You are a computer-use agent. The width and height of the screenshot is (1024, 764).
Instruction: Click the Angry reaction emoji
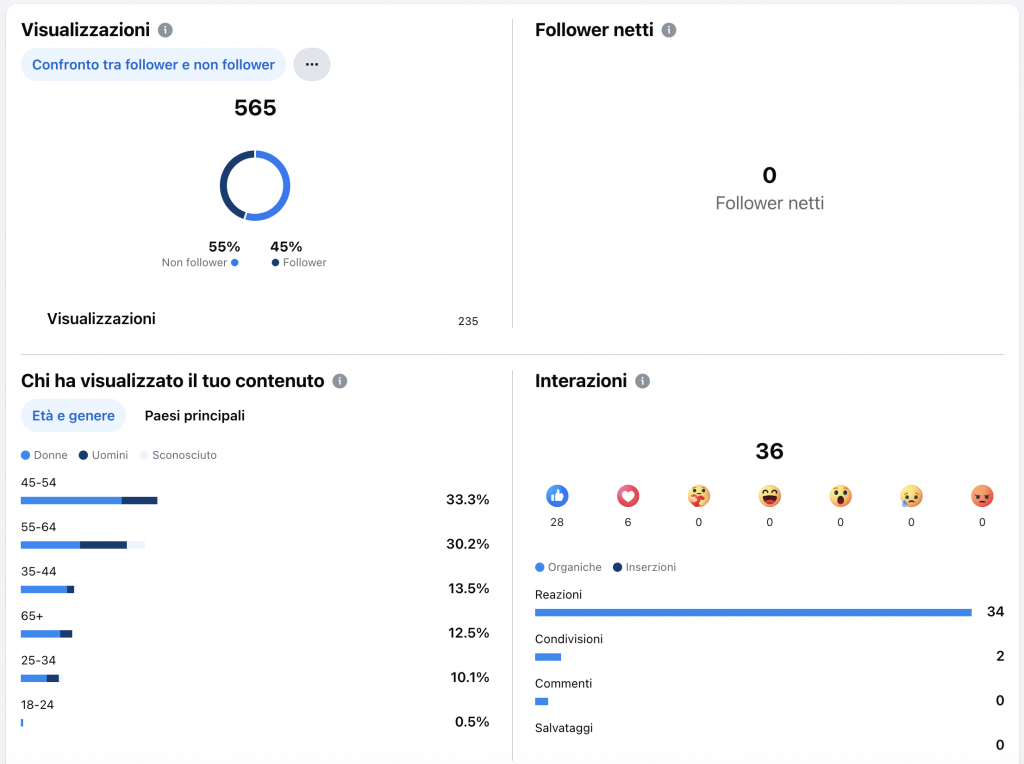982,495
